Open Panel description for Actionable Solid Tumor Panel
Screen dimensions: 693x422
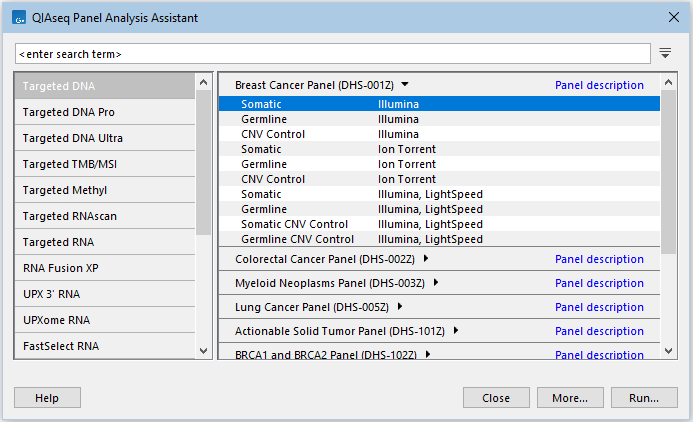click(x=599, y=331)
